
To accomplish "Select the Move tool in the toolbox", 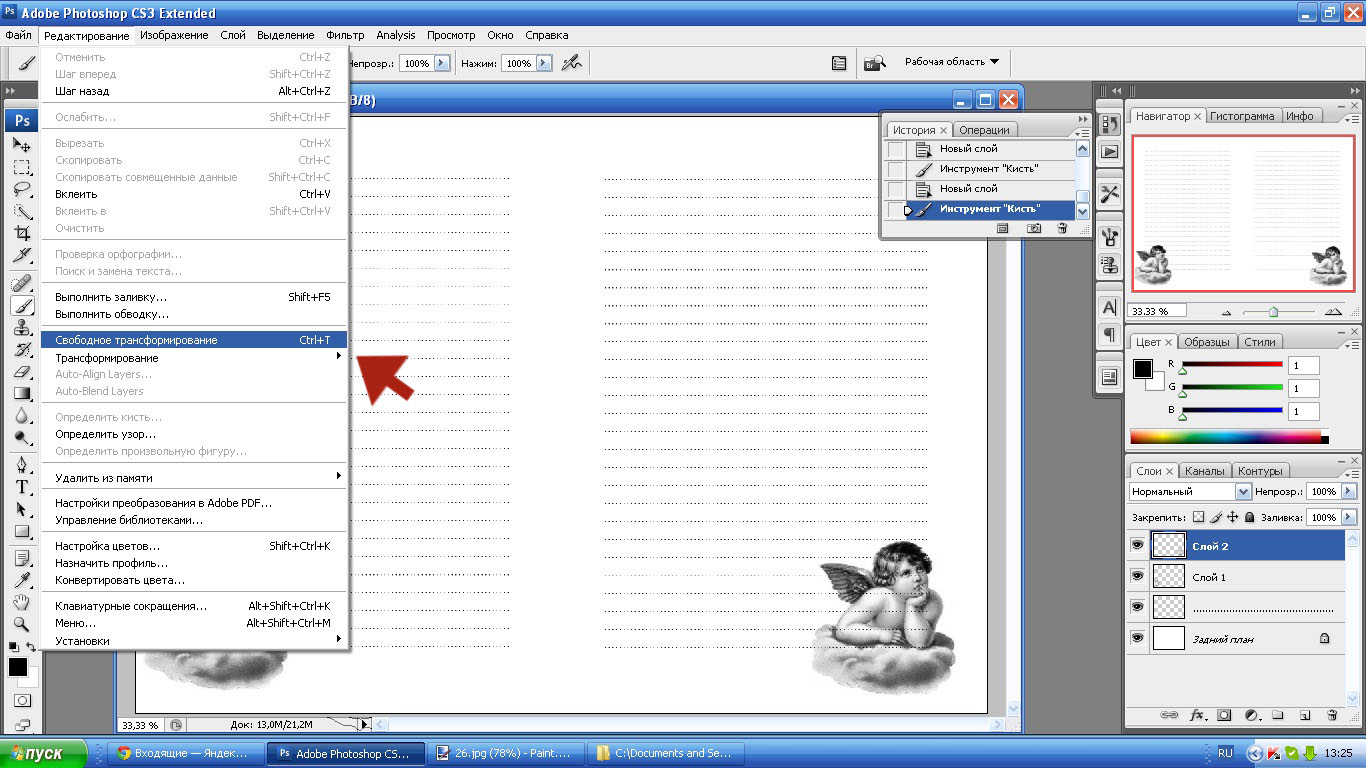I will click(22, 145).
